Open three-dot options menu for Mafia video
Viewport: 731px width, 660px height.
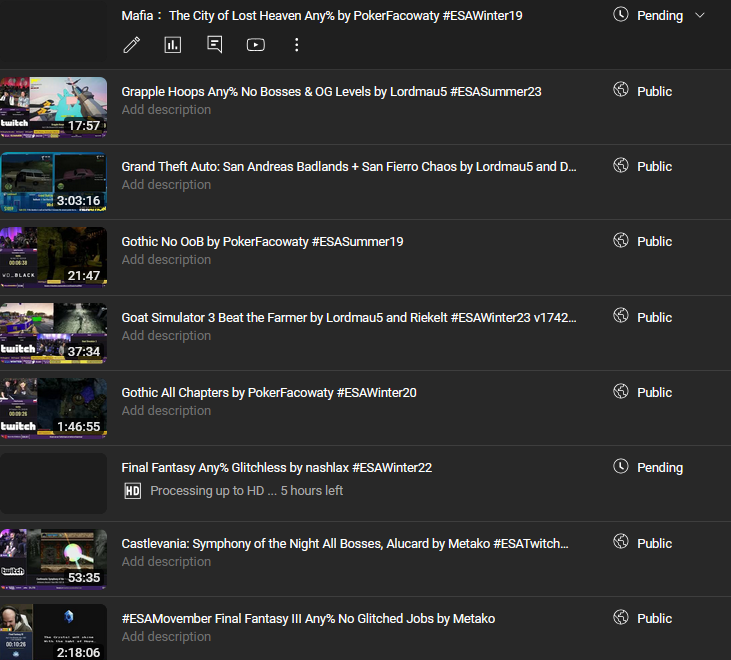297,45
